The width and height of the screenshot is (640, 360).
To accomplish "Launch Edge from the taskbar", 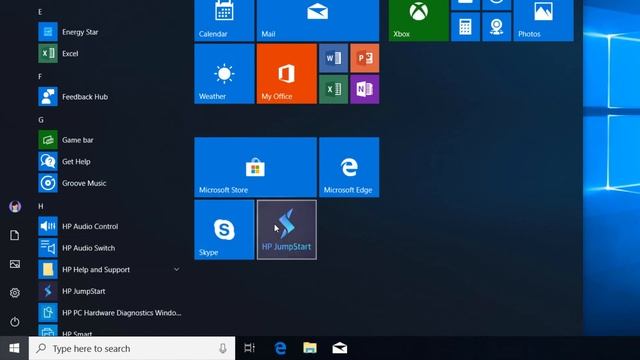I will point(280,348).
